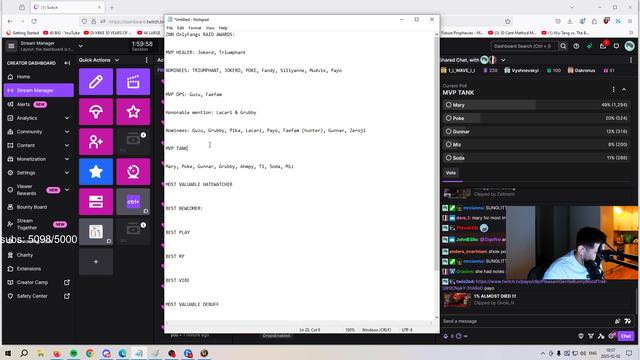This screenshot has width=640, height=360.
Task: Open Stream Manager layout dropdown arrow
Action: pos(80,46)
